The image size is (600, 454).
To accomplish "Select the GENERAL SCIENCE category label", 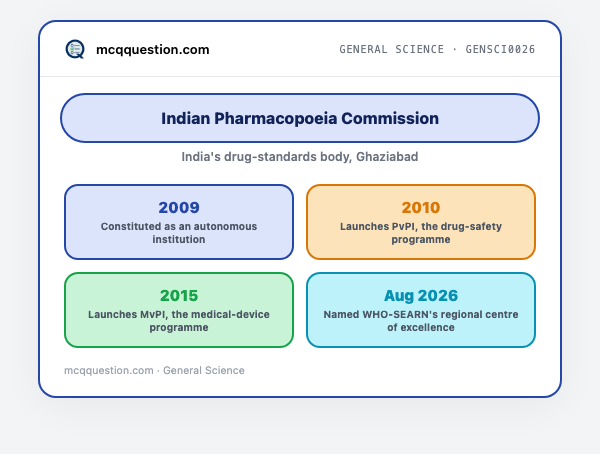I will 391,49.
